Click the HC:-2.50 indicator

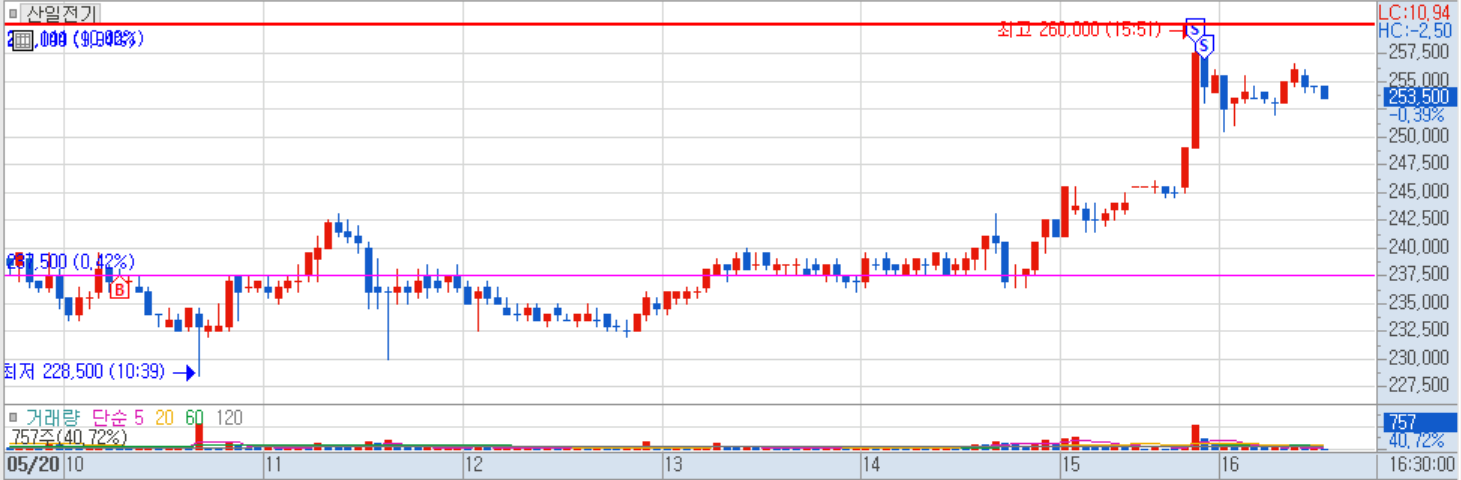pyautogui.click(x=1413, y=31)
